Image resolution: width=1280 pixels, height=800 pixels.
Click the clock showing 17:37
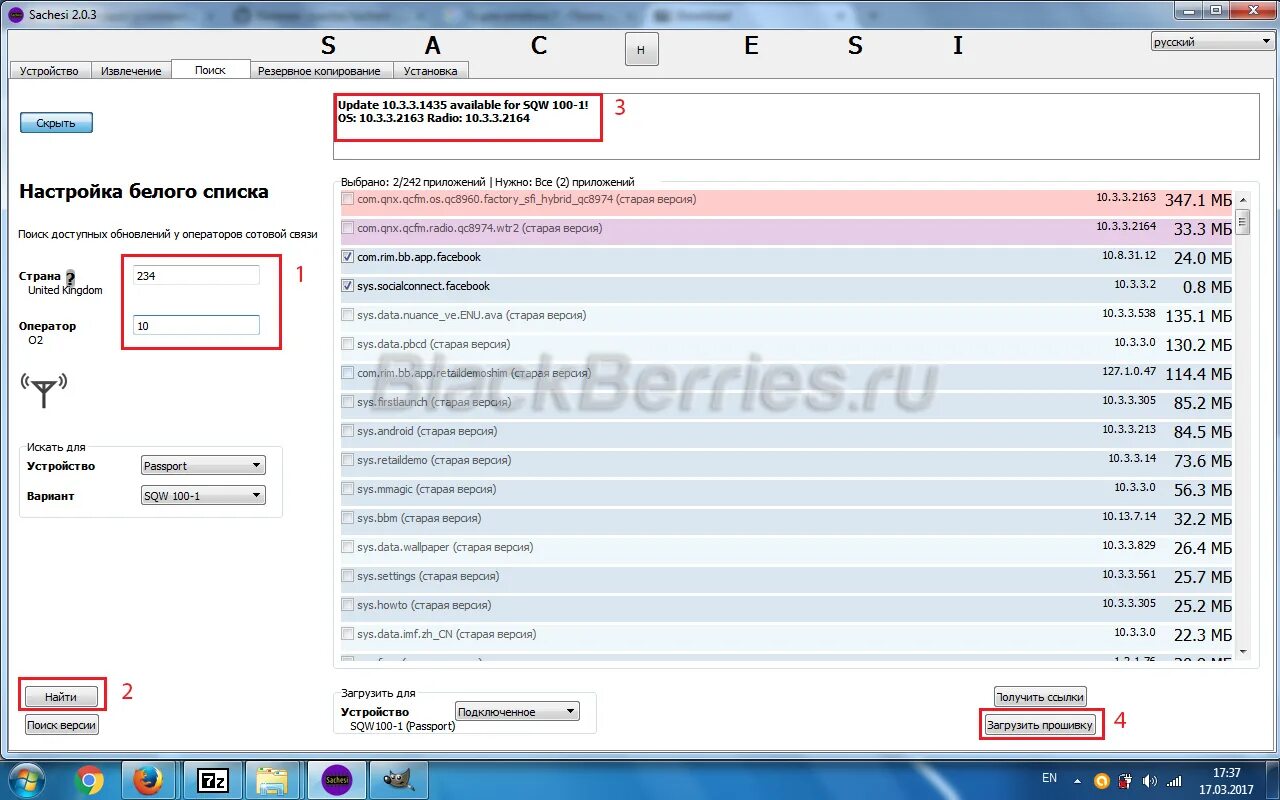[1226, 779]
